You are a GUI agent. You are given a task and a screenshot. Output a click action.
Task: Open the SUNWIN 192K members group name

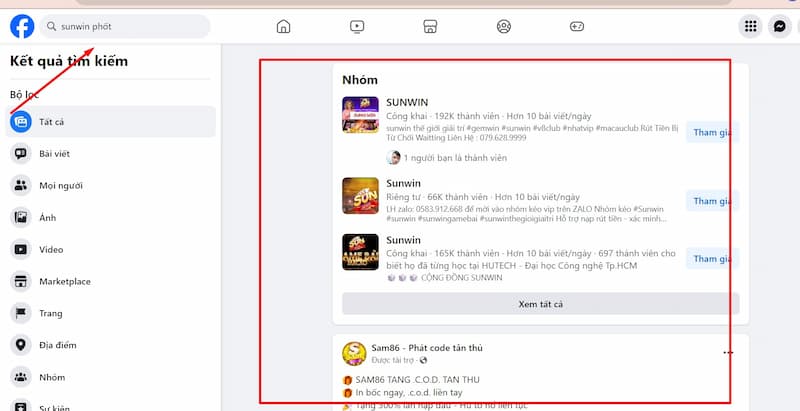(x=407, y=102)
